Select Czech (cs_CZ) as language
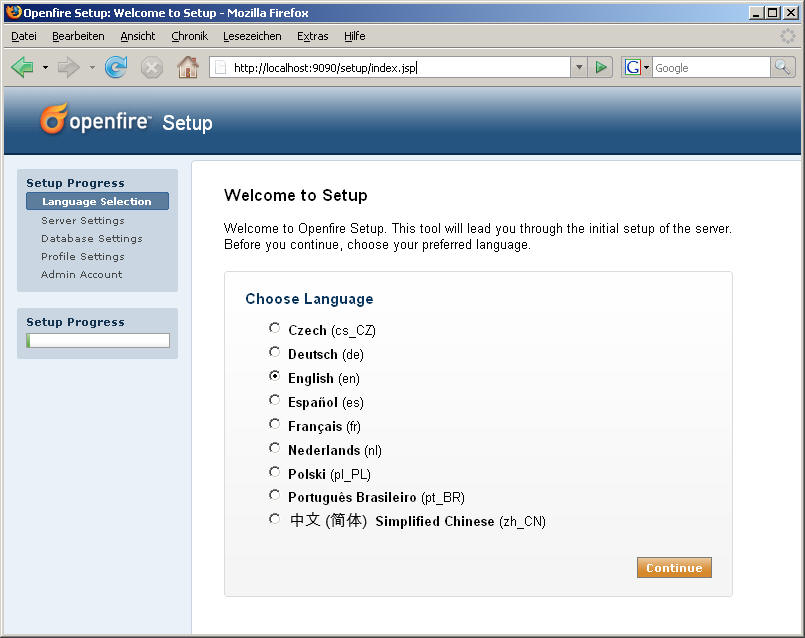805x638 pixels. 275,329
